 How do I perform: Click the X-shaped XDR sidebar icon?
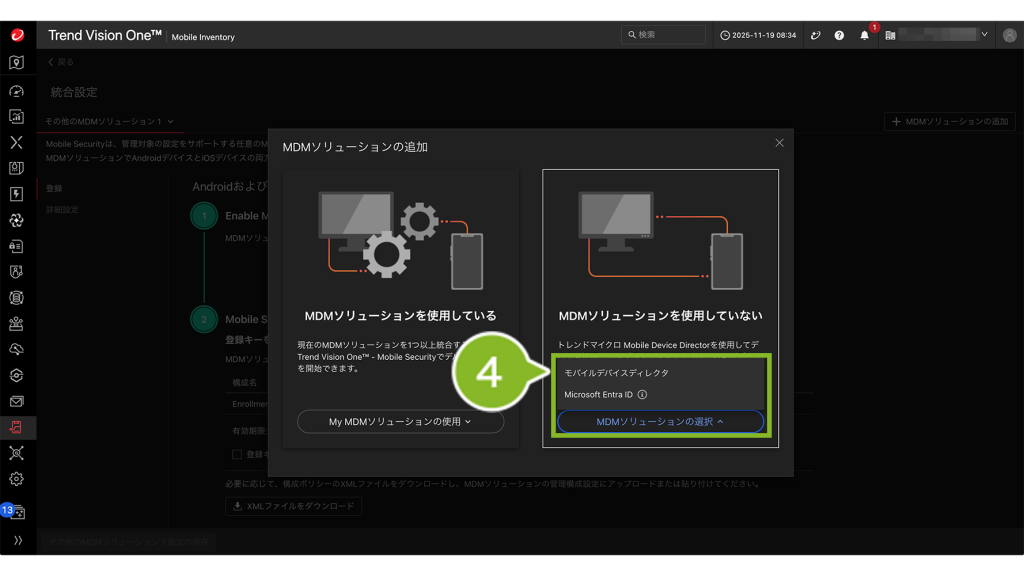coord(16,142)
